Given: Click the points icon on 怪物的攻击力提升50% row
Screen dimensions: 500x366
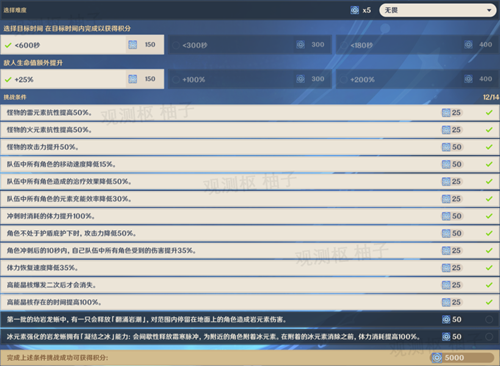Looking at the screenshot, I should tap(446, 147).
